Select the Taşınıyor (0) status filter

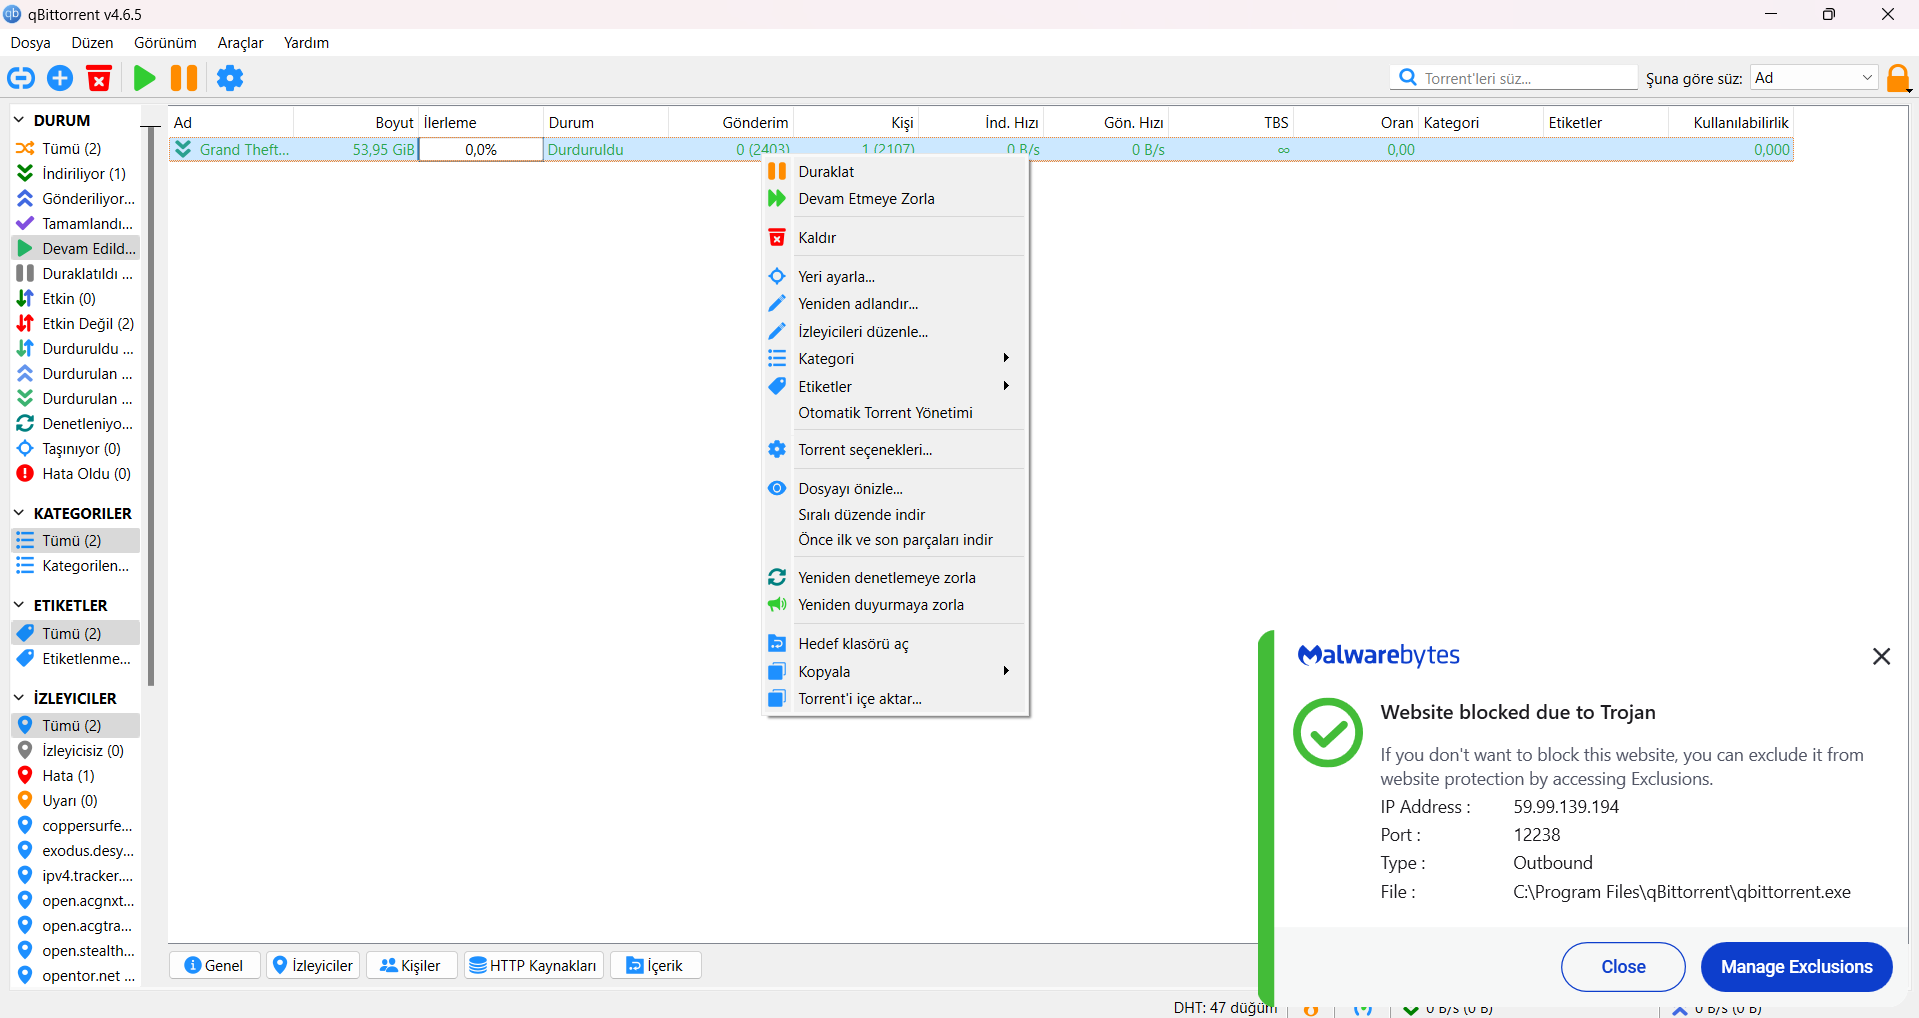[x=75, y=448]
